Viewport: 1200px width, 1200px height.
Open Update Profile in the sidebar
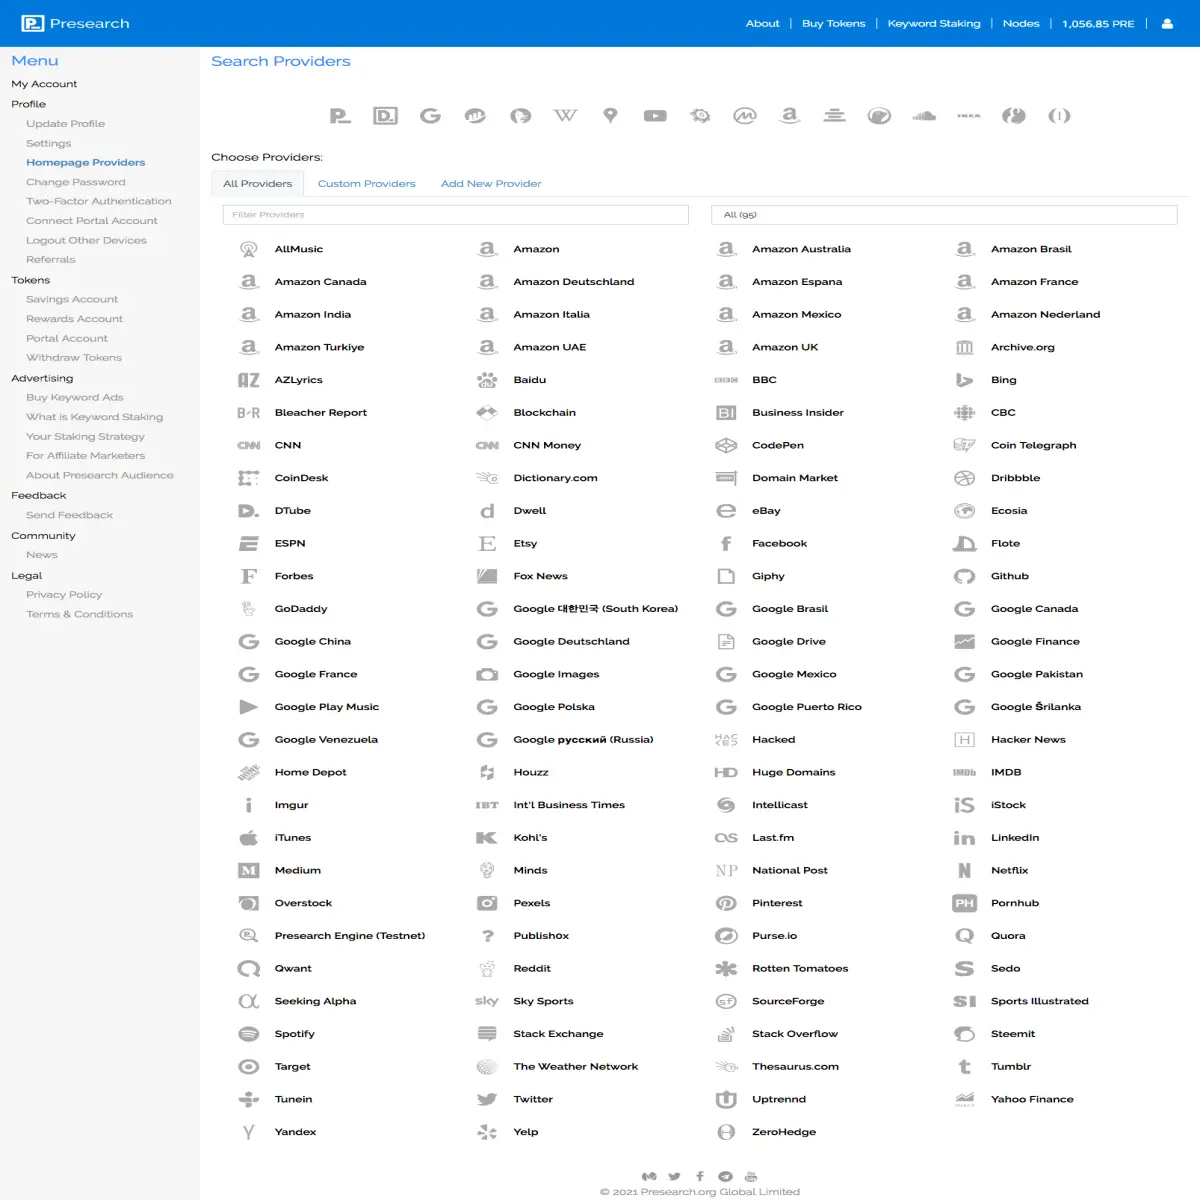(66, 124)
